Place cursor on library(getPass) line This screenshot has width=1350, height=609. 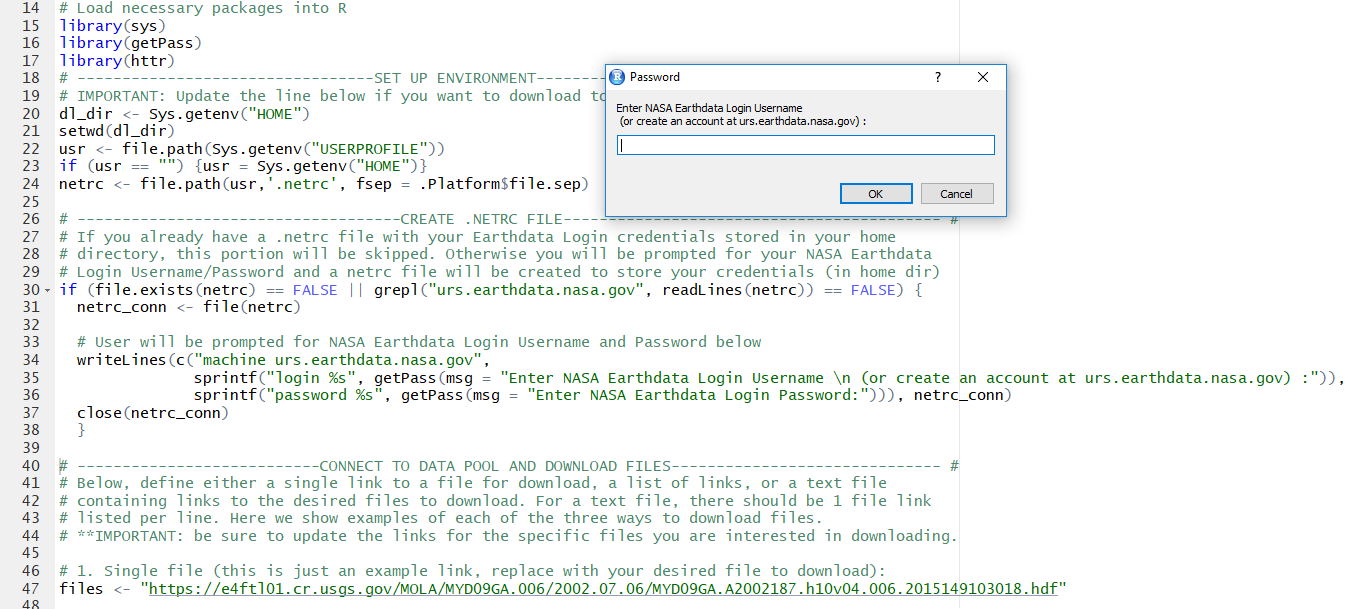[x=130, y=43]
